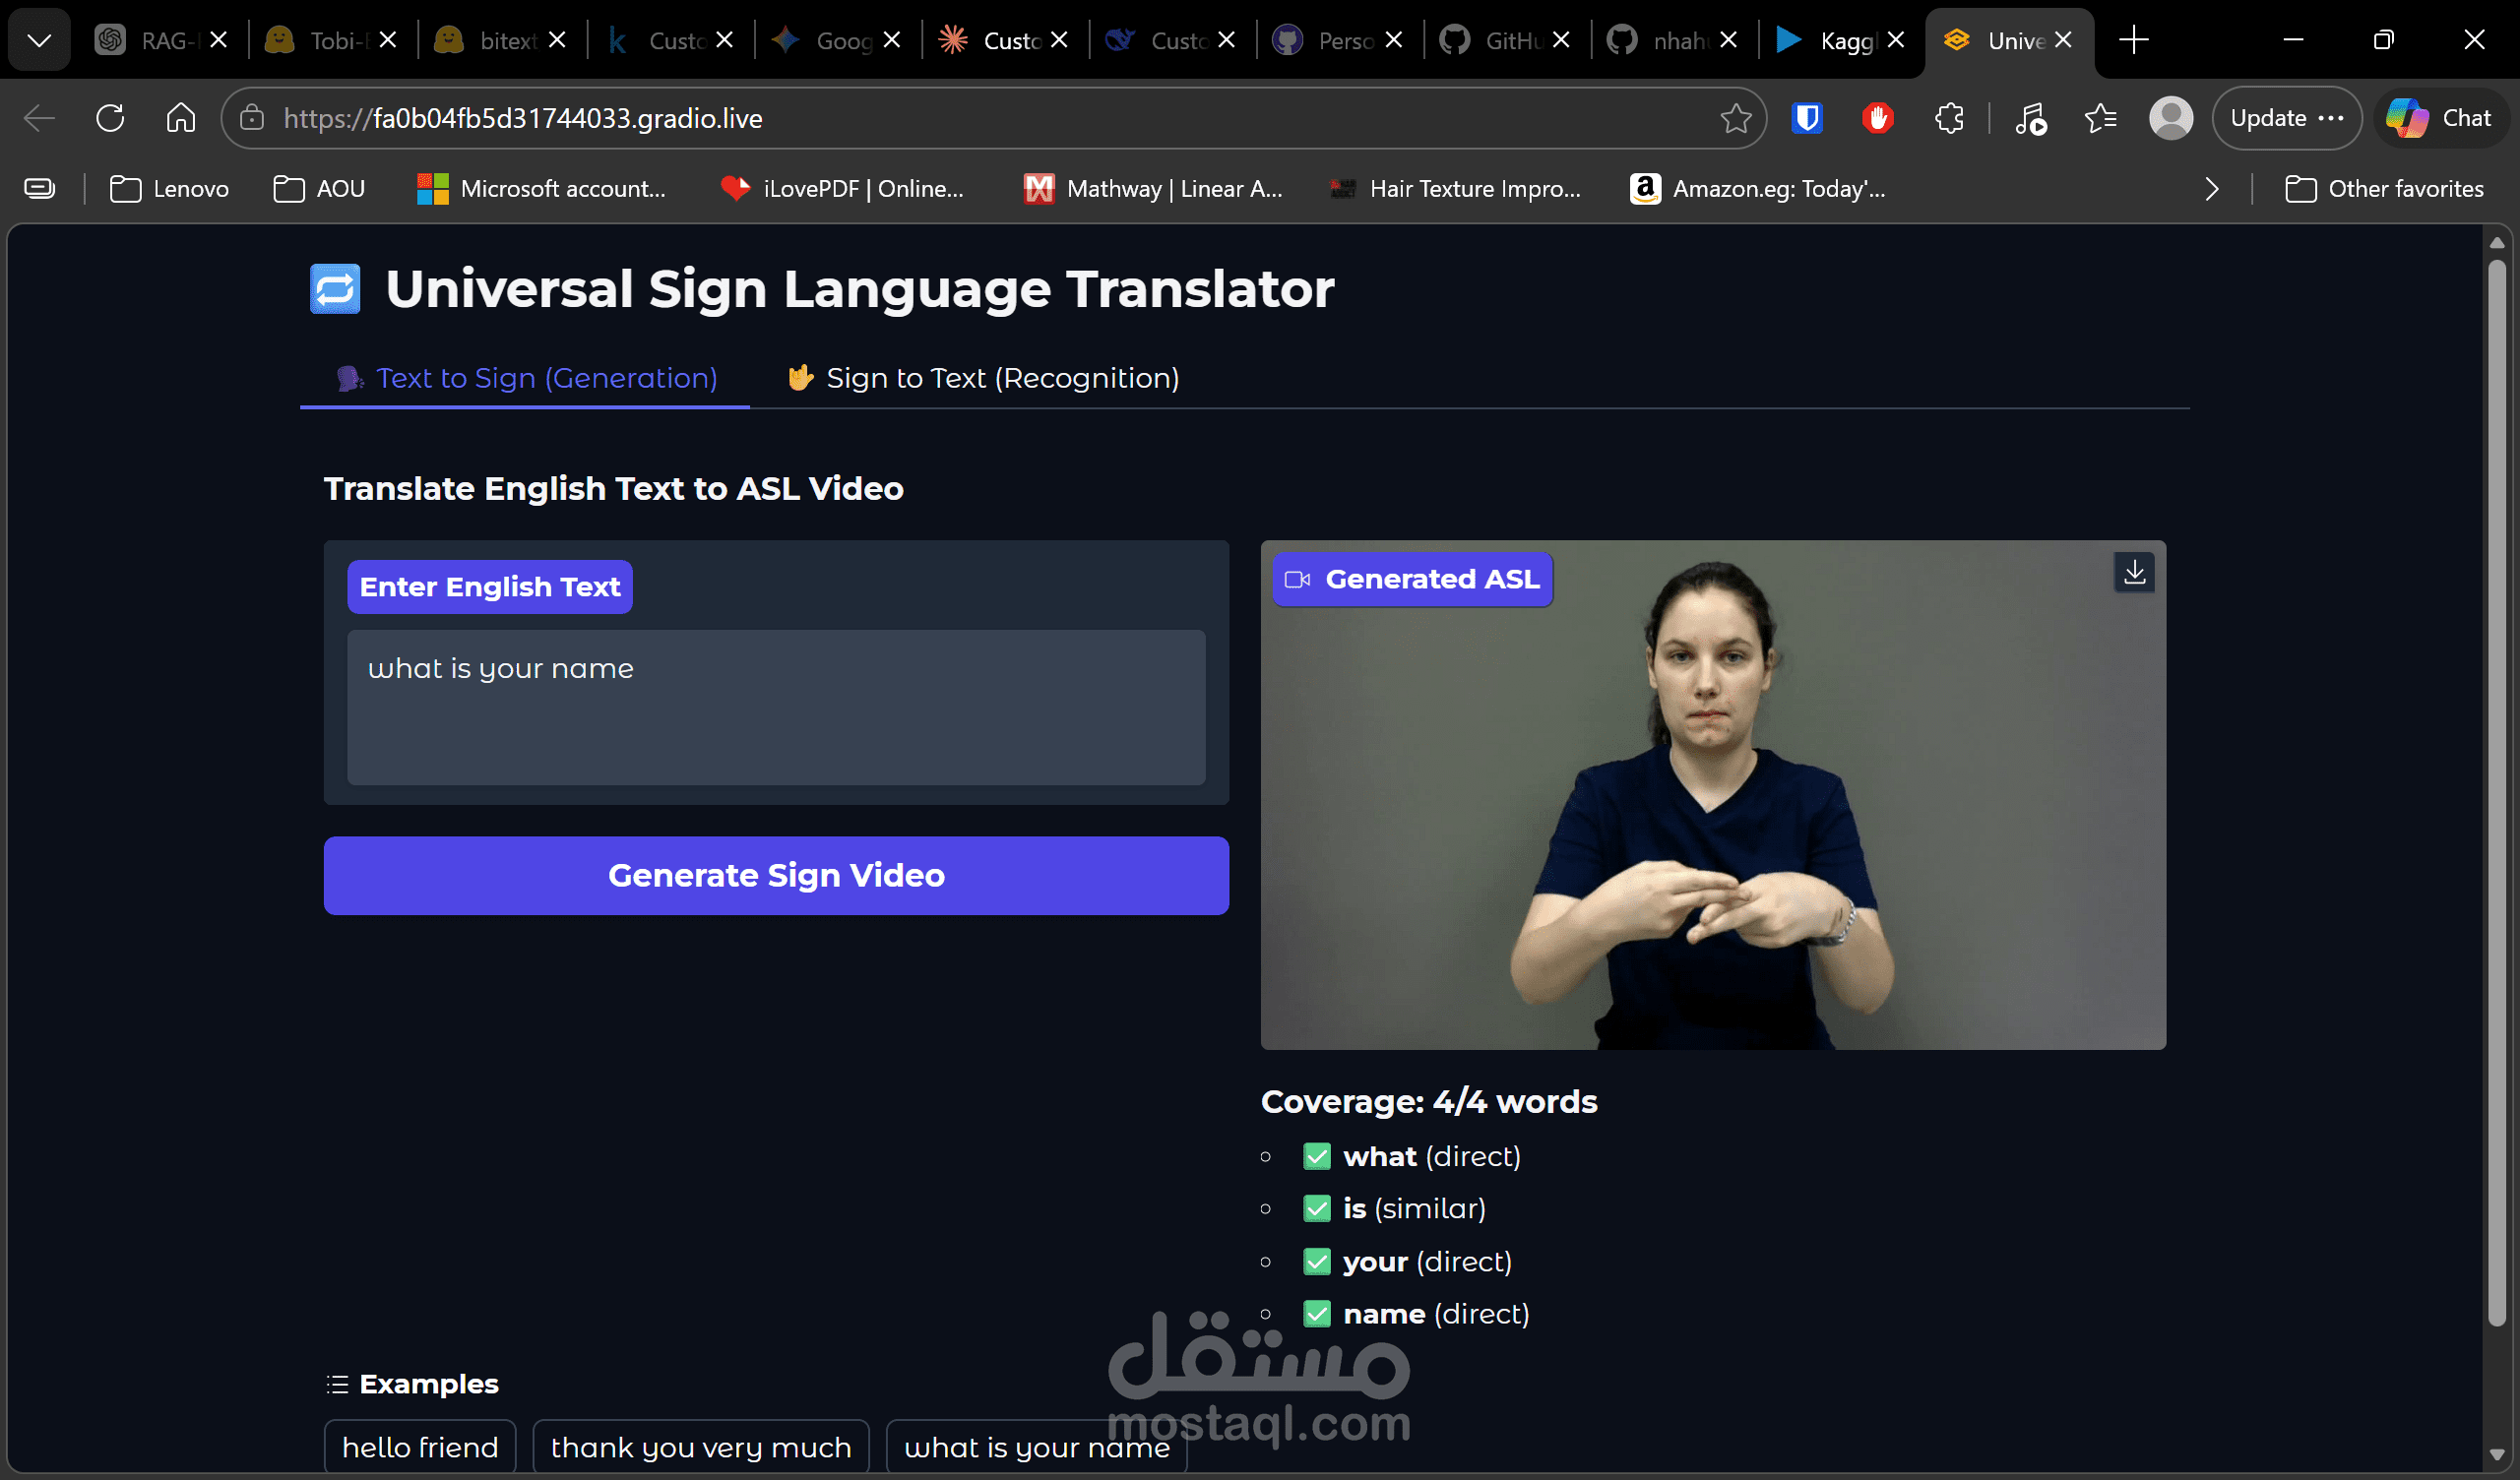Click the English text input box
This screenshot has width=2520, height=1480.
[x=776, y=706]
